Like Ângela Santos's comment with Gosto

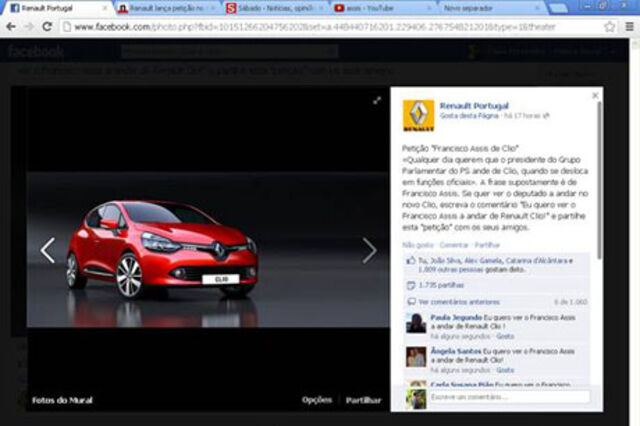point(505,370)
